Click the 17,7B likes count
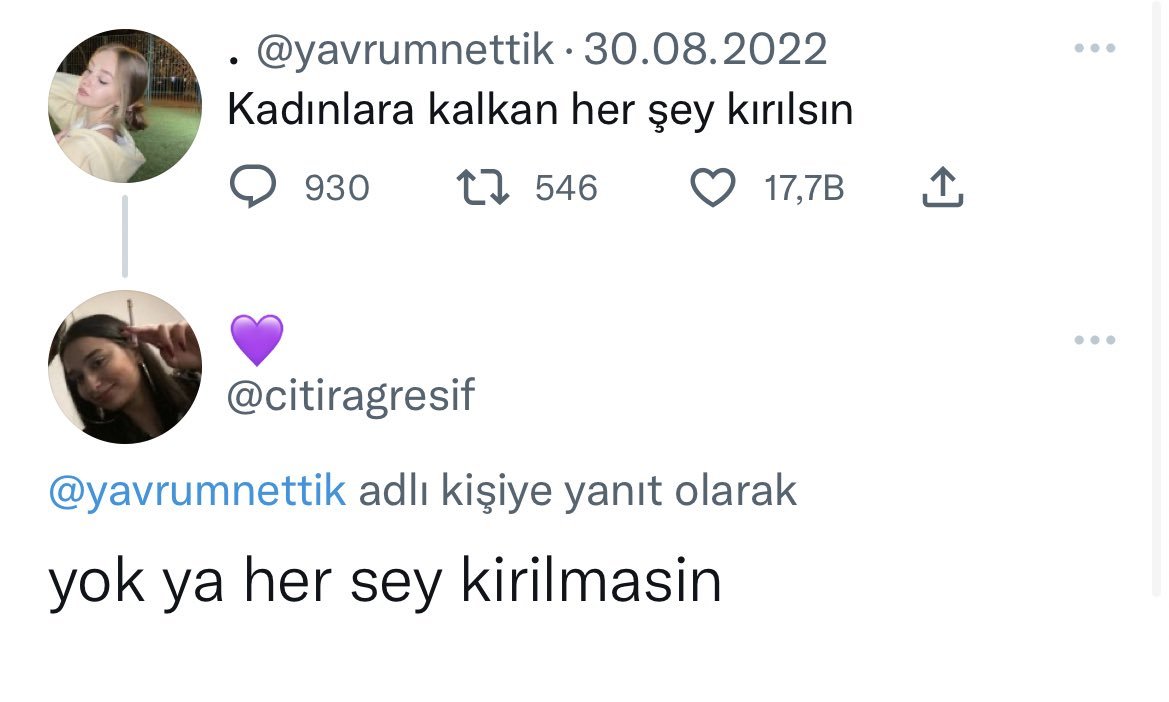1169x702 pixels. [x=804, y=188]
